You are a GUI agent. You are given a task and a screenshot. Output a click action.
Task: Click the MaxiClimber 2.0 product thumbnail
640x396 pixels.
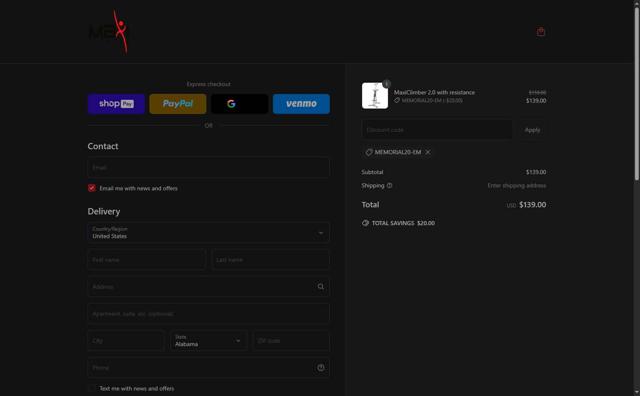(x=375, y=96)
